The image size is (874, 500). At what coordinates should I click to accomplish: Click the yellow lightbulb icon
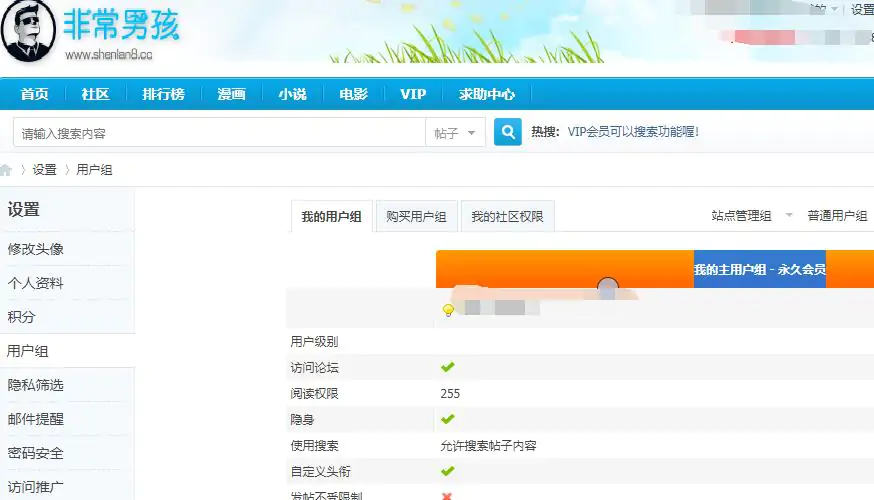[448, 310]
